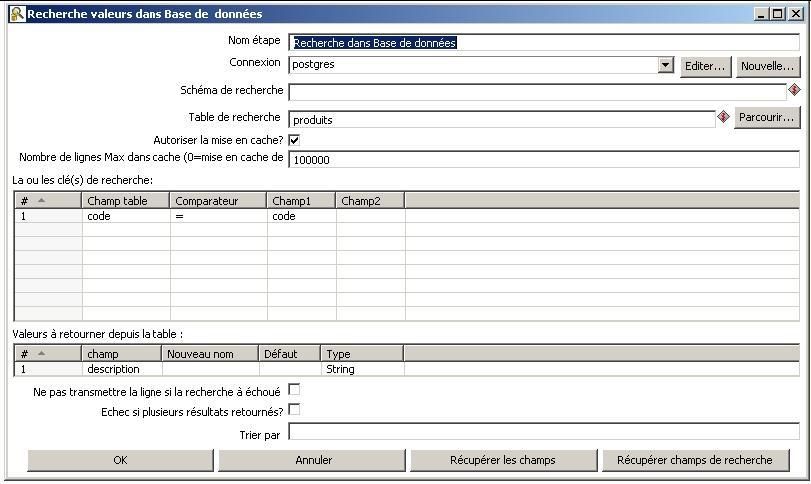
Task: Enable Ne pas transmettre la ligne checkbox
Action: 294,390
